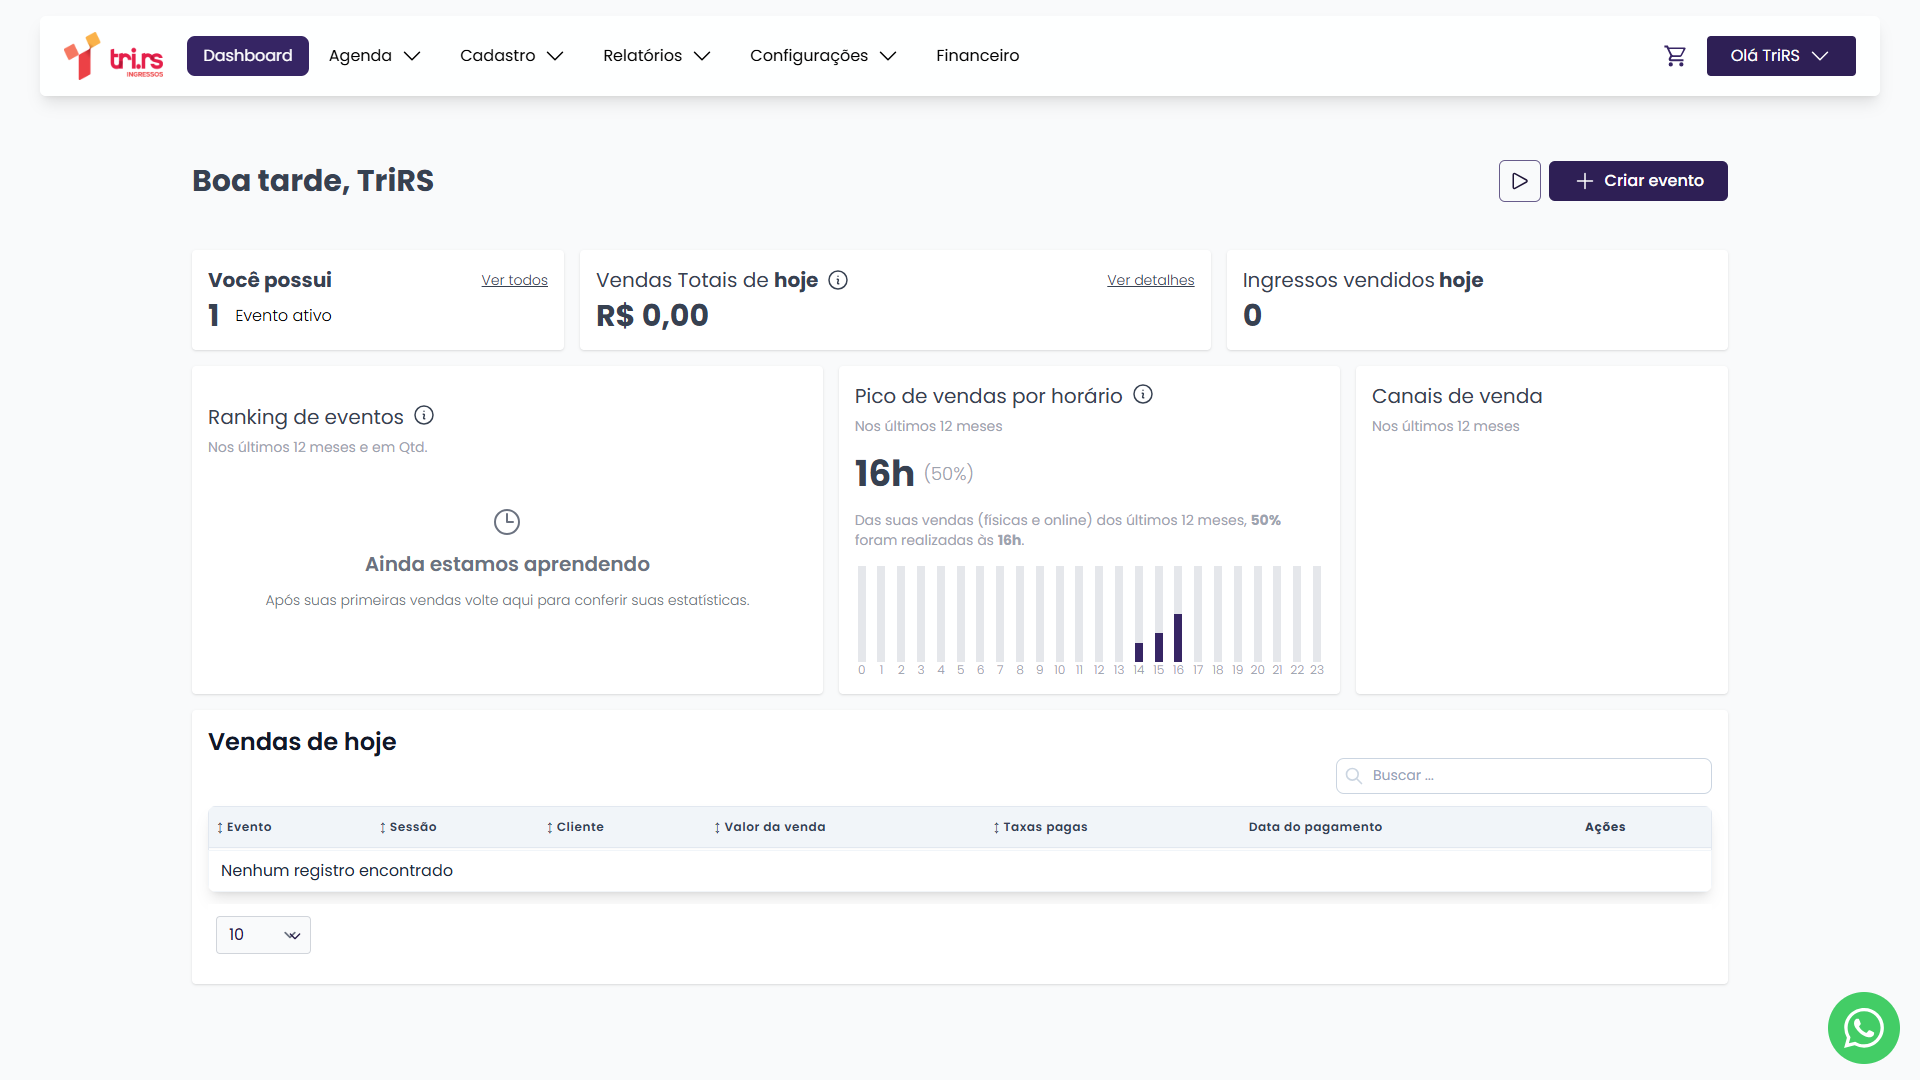Image resolution: width=1920 pixels, height=1080 pixels.
Task: Click the search magnifier icon
Action: (x=1354, y=776)
